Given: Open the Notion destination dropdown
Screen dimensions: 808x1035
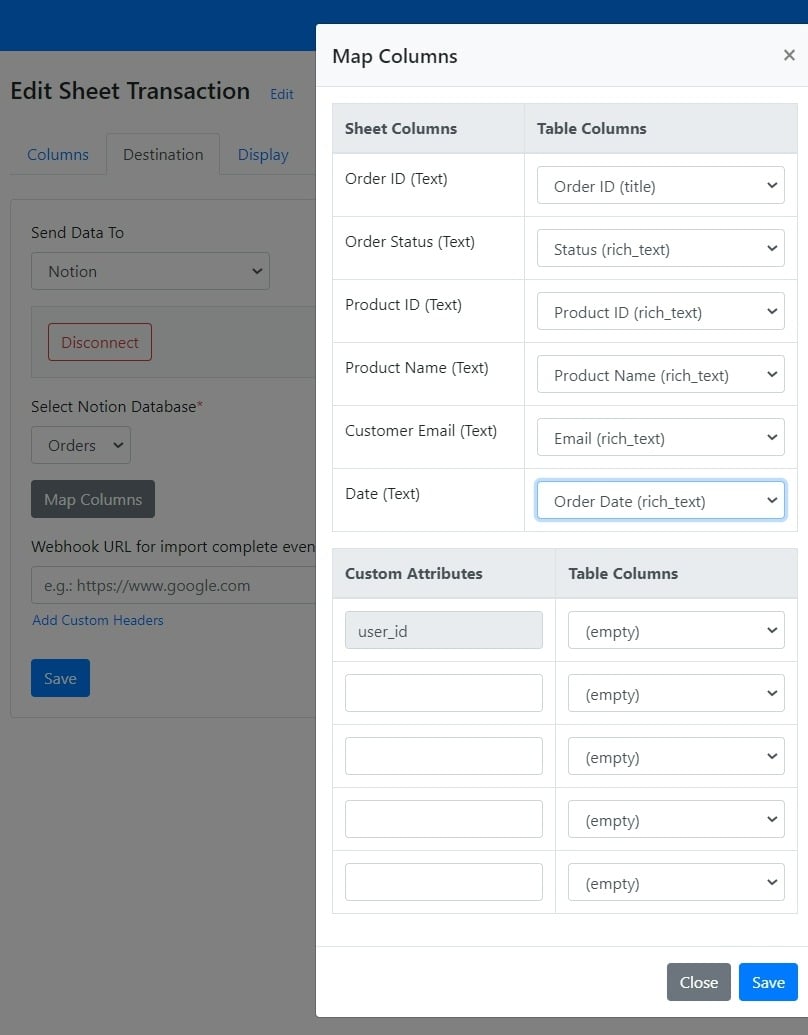Looking at the screenshot, I should [151, 271].
